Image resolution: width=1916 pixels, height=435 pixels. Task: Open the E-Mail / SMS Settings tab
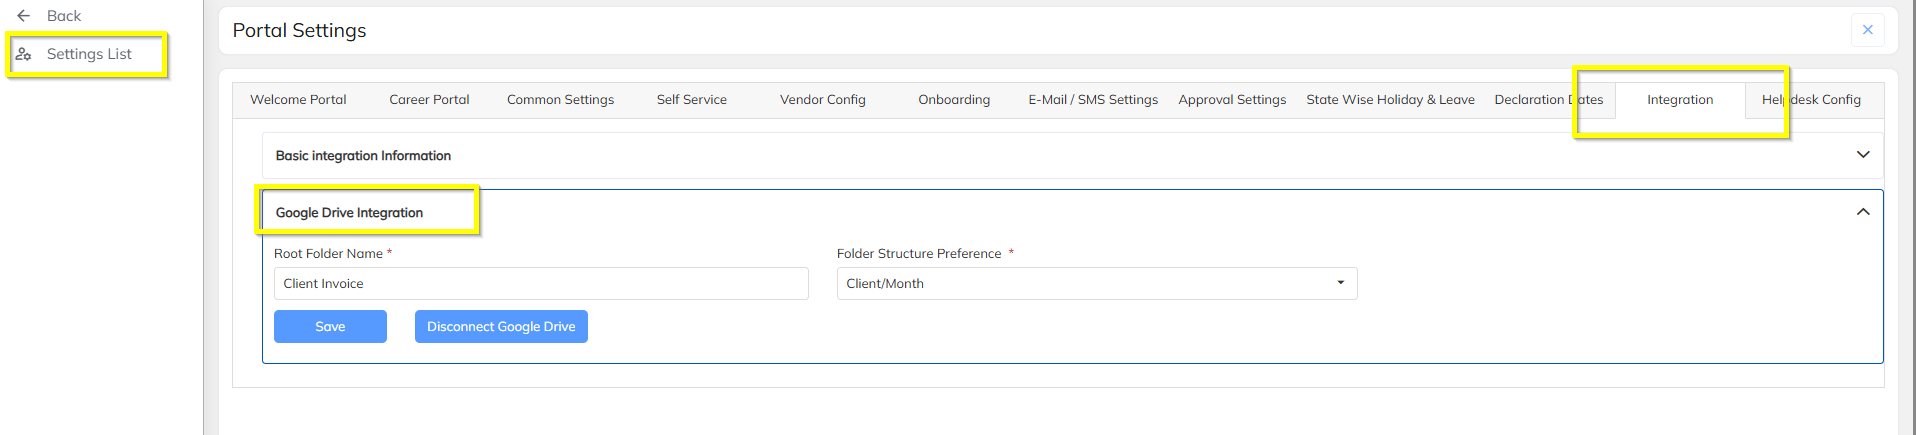point(1093,100)
